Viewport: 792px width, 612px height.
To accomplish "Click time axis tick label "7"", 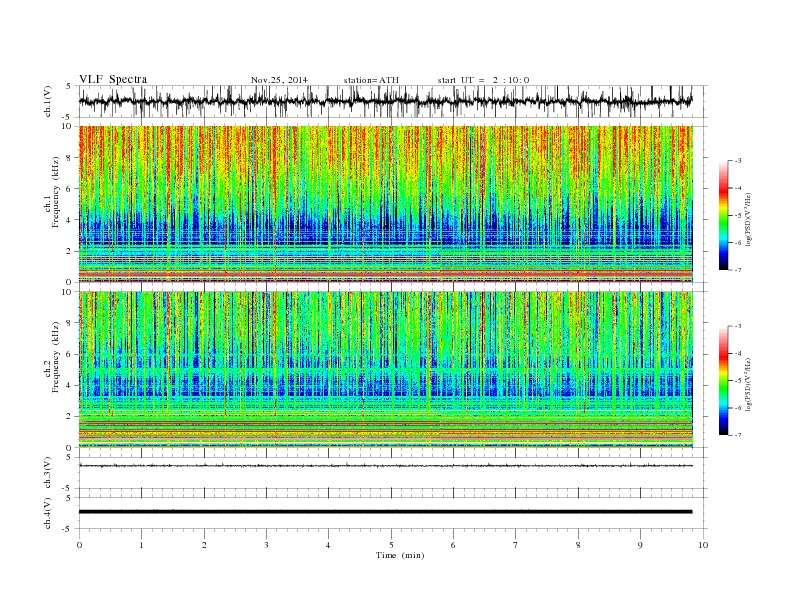I will click(516, 545).
